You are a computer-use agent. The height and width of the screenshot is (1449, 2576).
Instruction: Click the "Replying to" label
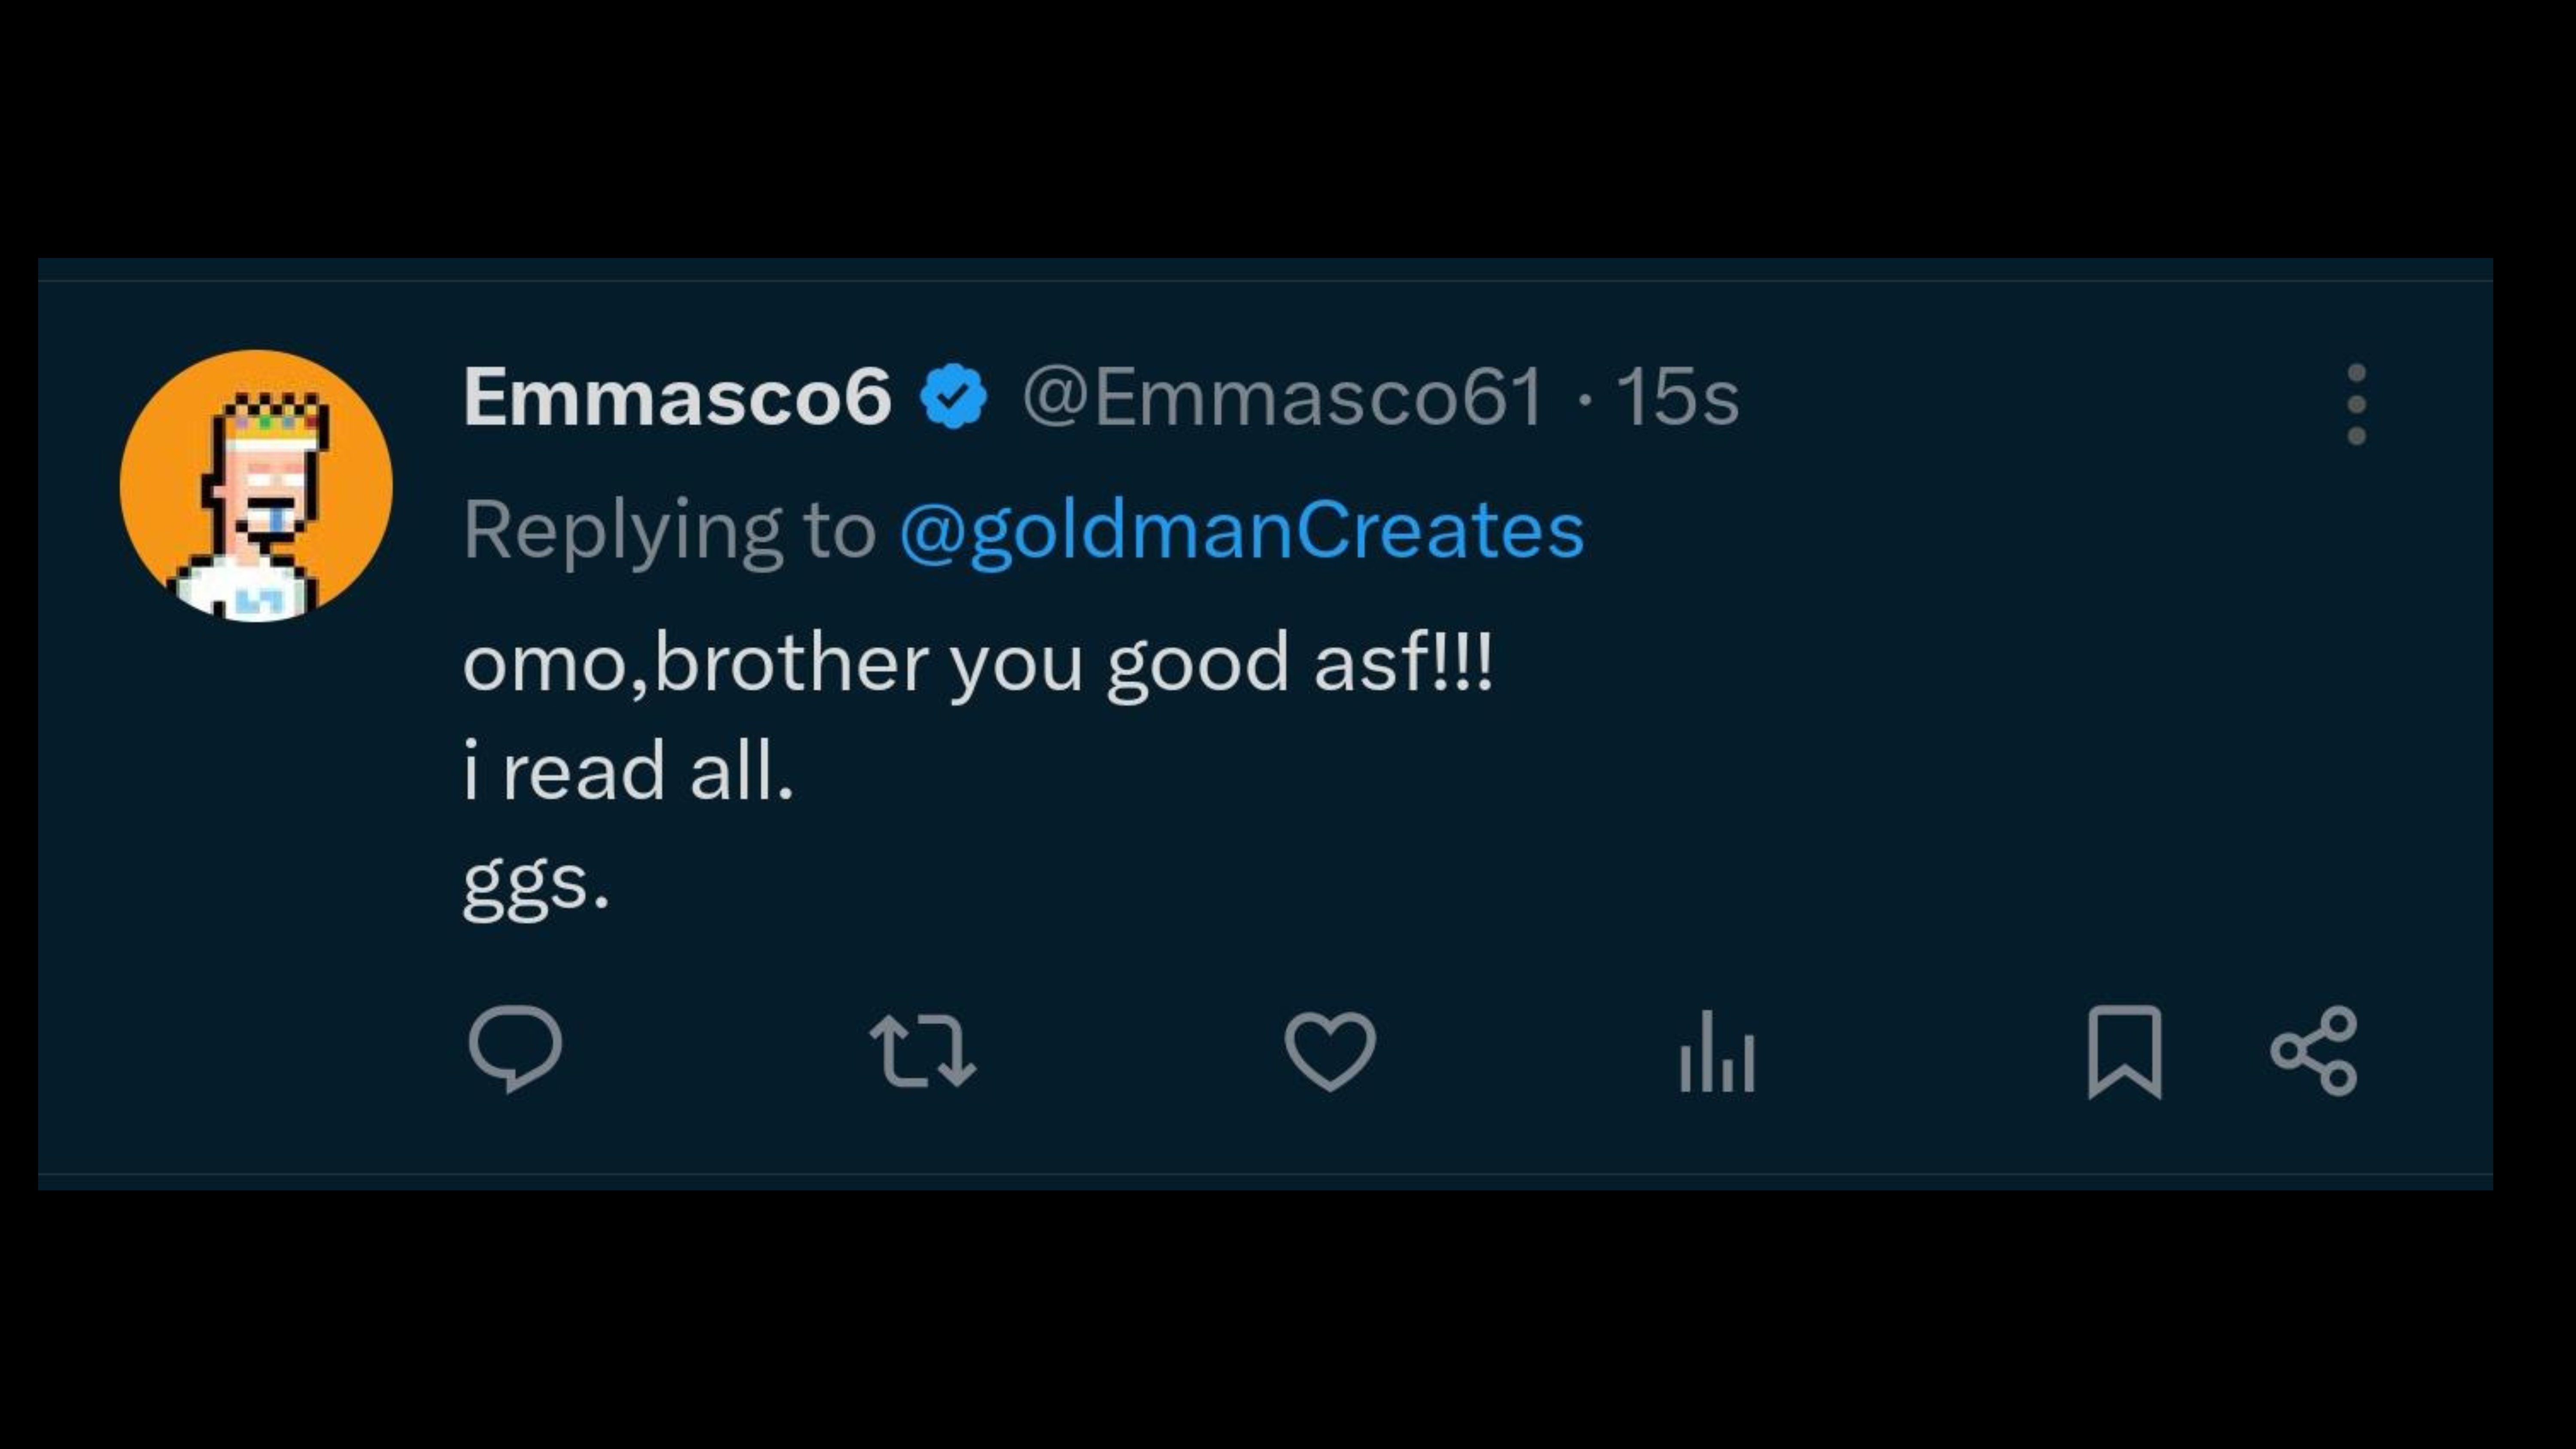669,530
